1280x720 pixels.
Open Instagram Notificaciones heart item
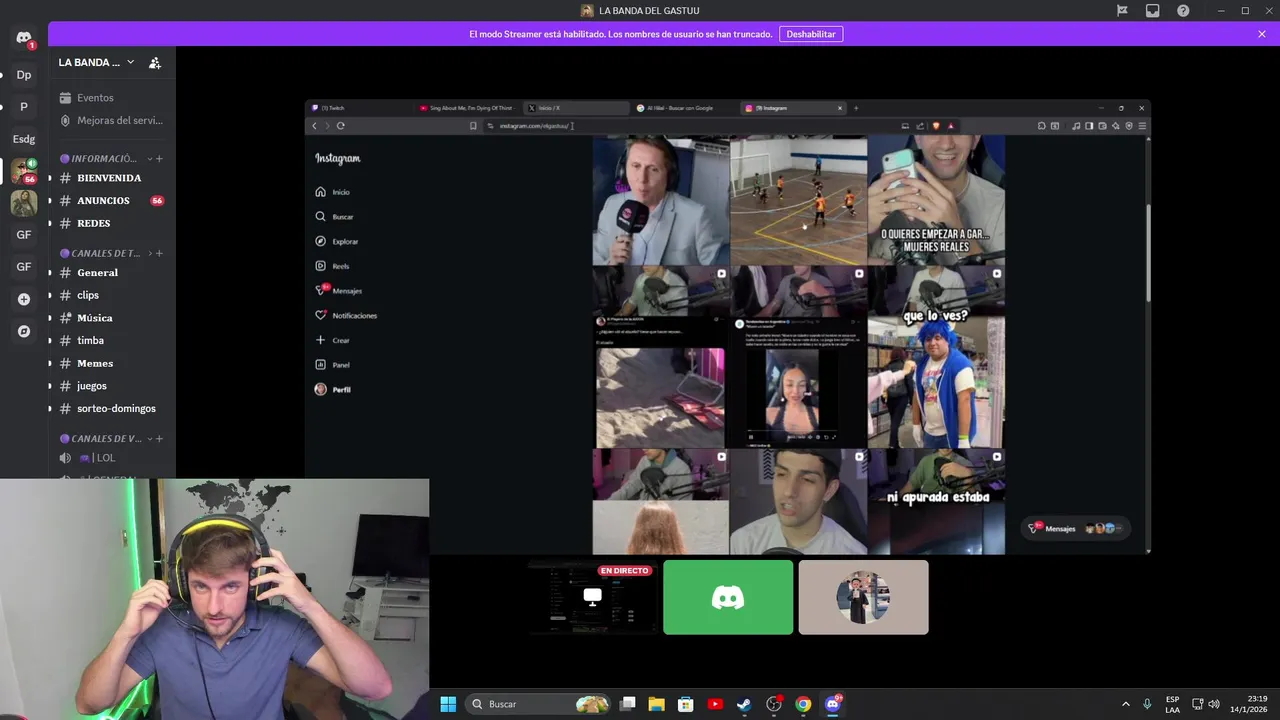click(x=346, y=315)
